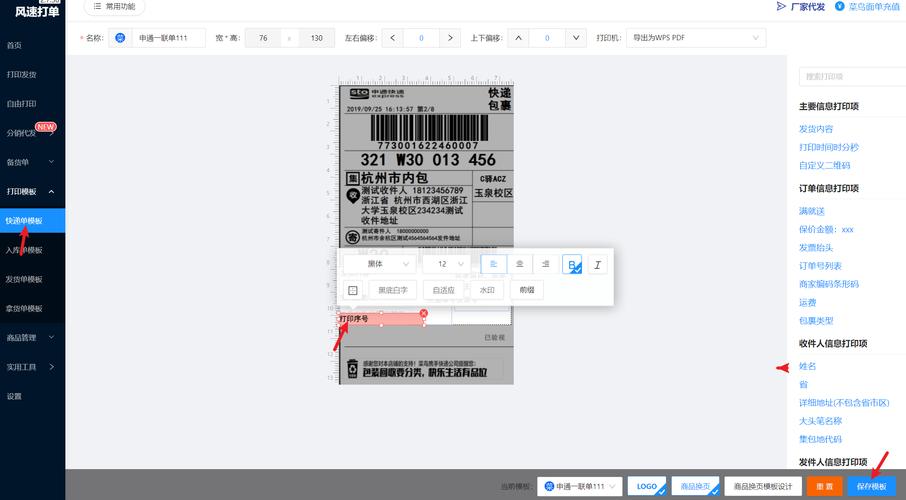Delete the selected 打印序号 field via red X
This screenshot has width=906, height=500.
[424, 313]
